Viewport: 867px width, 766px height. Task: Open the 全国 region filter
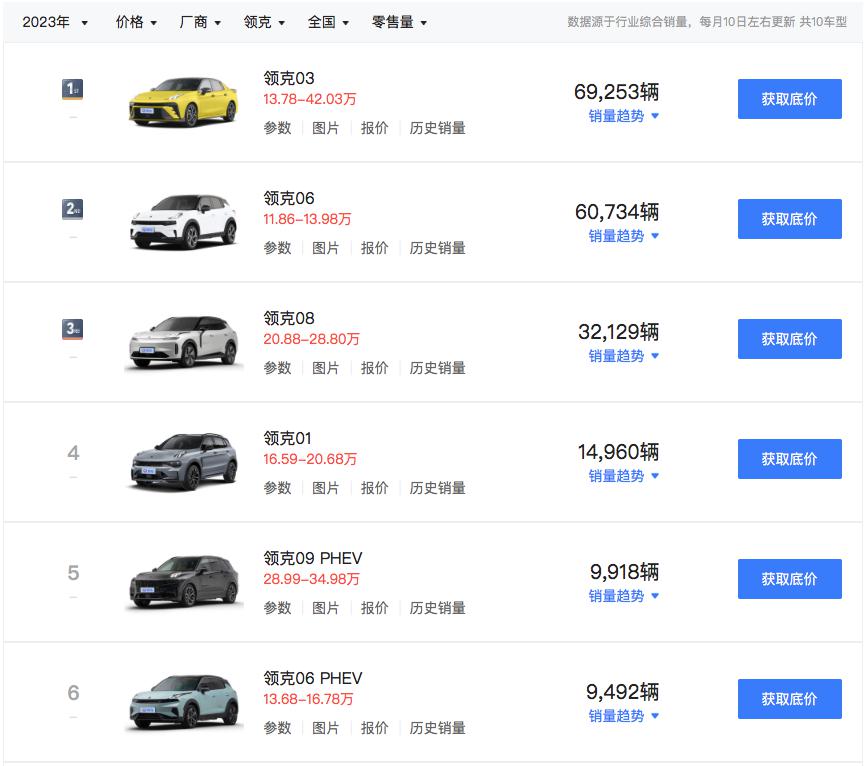point(328,22)
